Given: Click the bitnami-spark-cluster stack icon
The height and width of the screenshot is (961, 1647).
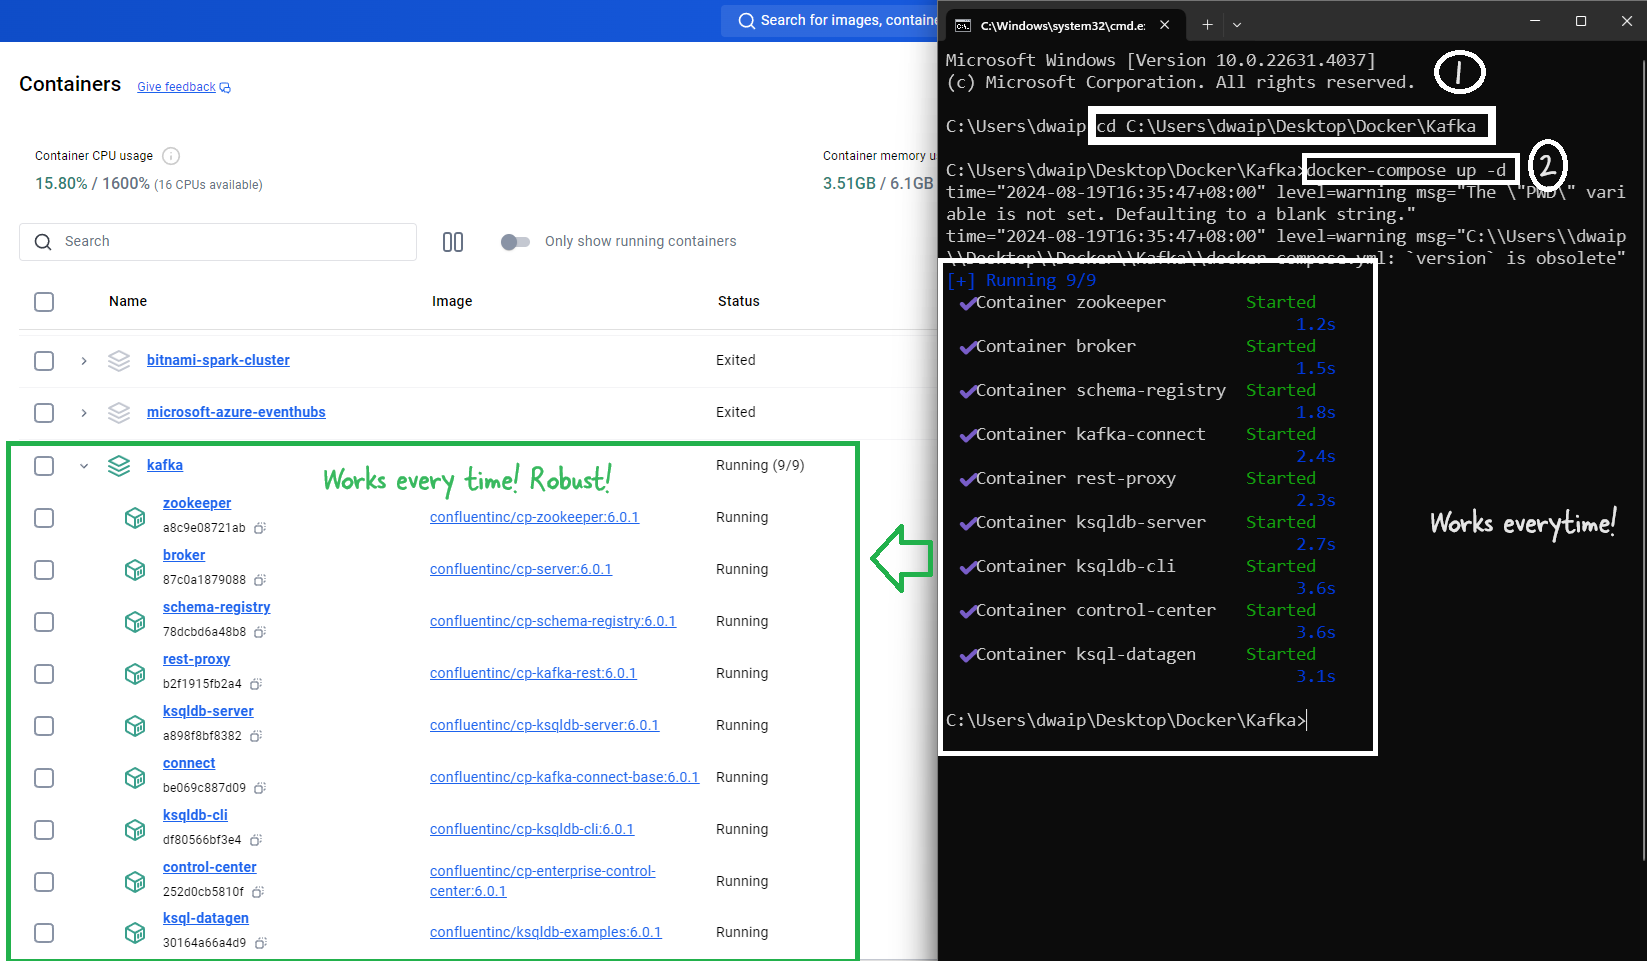Looking at the screenshot, I should pyautogui.click(x=119, y=361).
